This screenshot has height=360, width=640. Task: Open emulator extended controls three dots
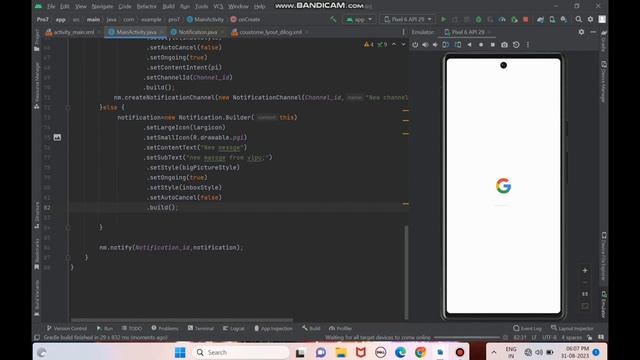point(527,45)
